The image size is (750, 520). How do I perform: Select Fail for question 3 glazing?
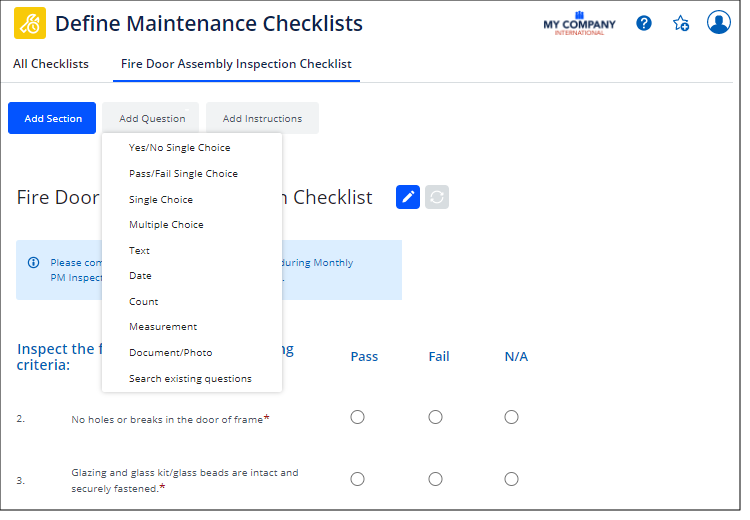point(435,479)
